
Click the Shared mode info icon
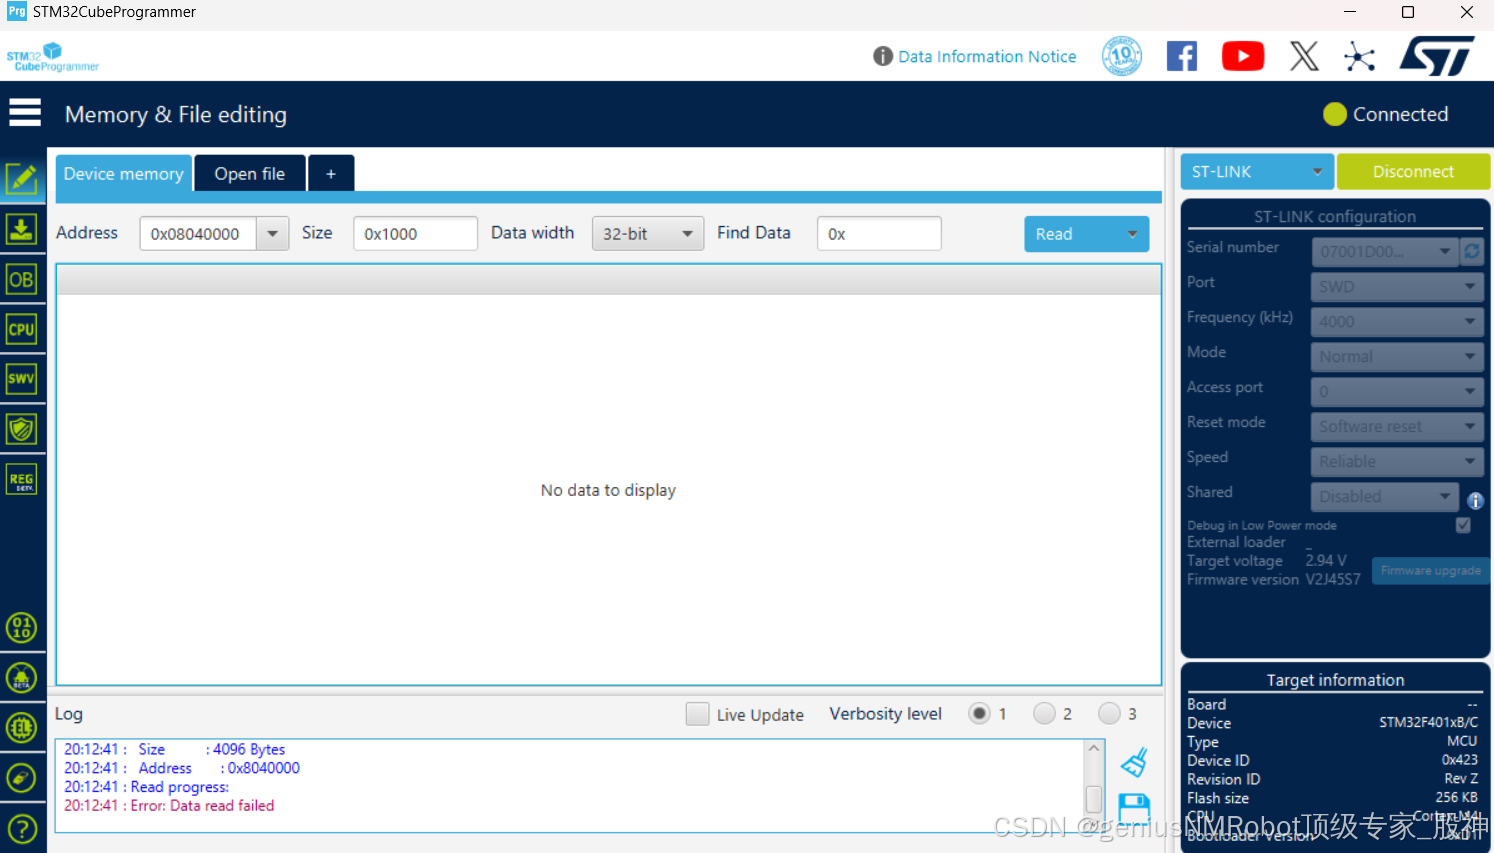tap(1475, 500)
